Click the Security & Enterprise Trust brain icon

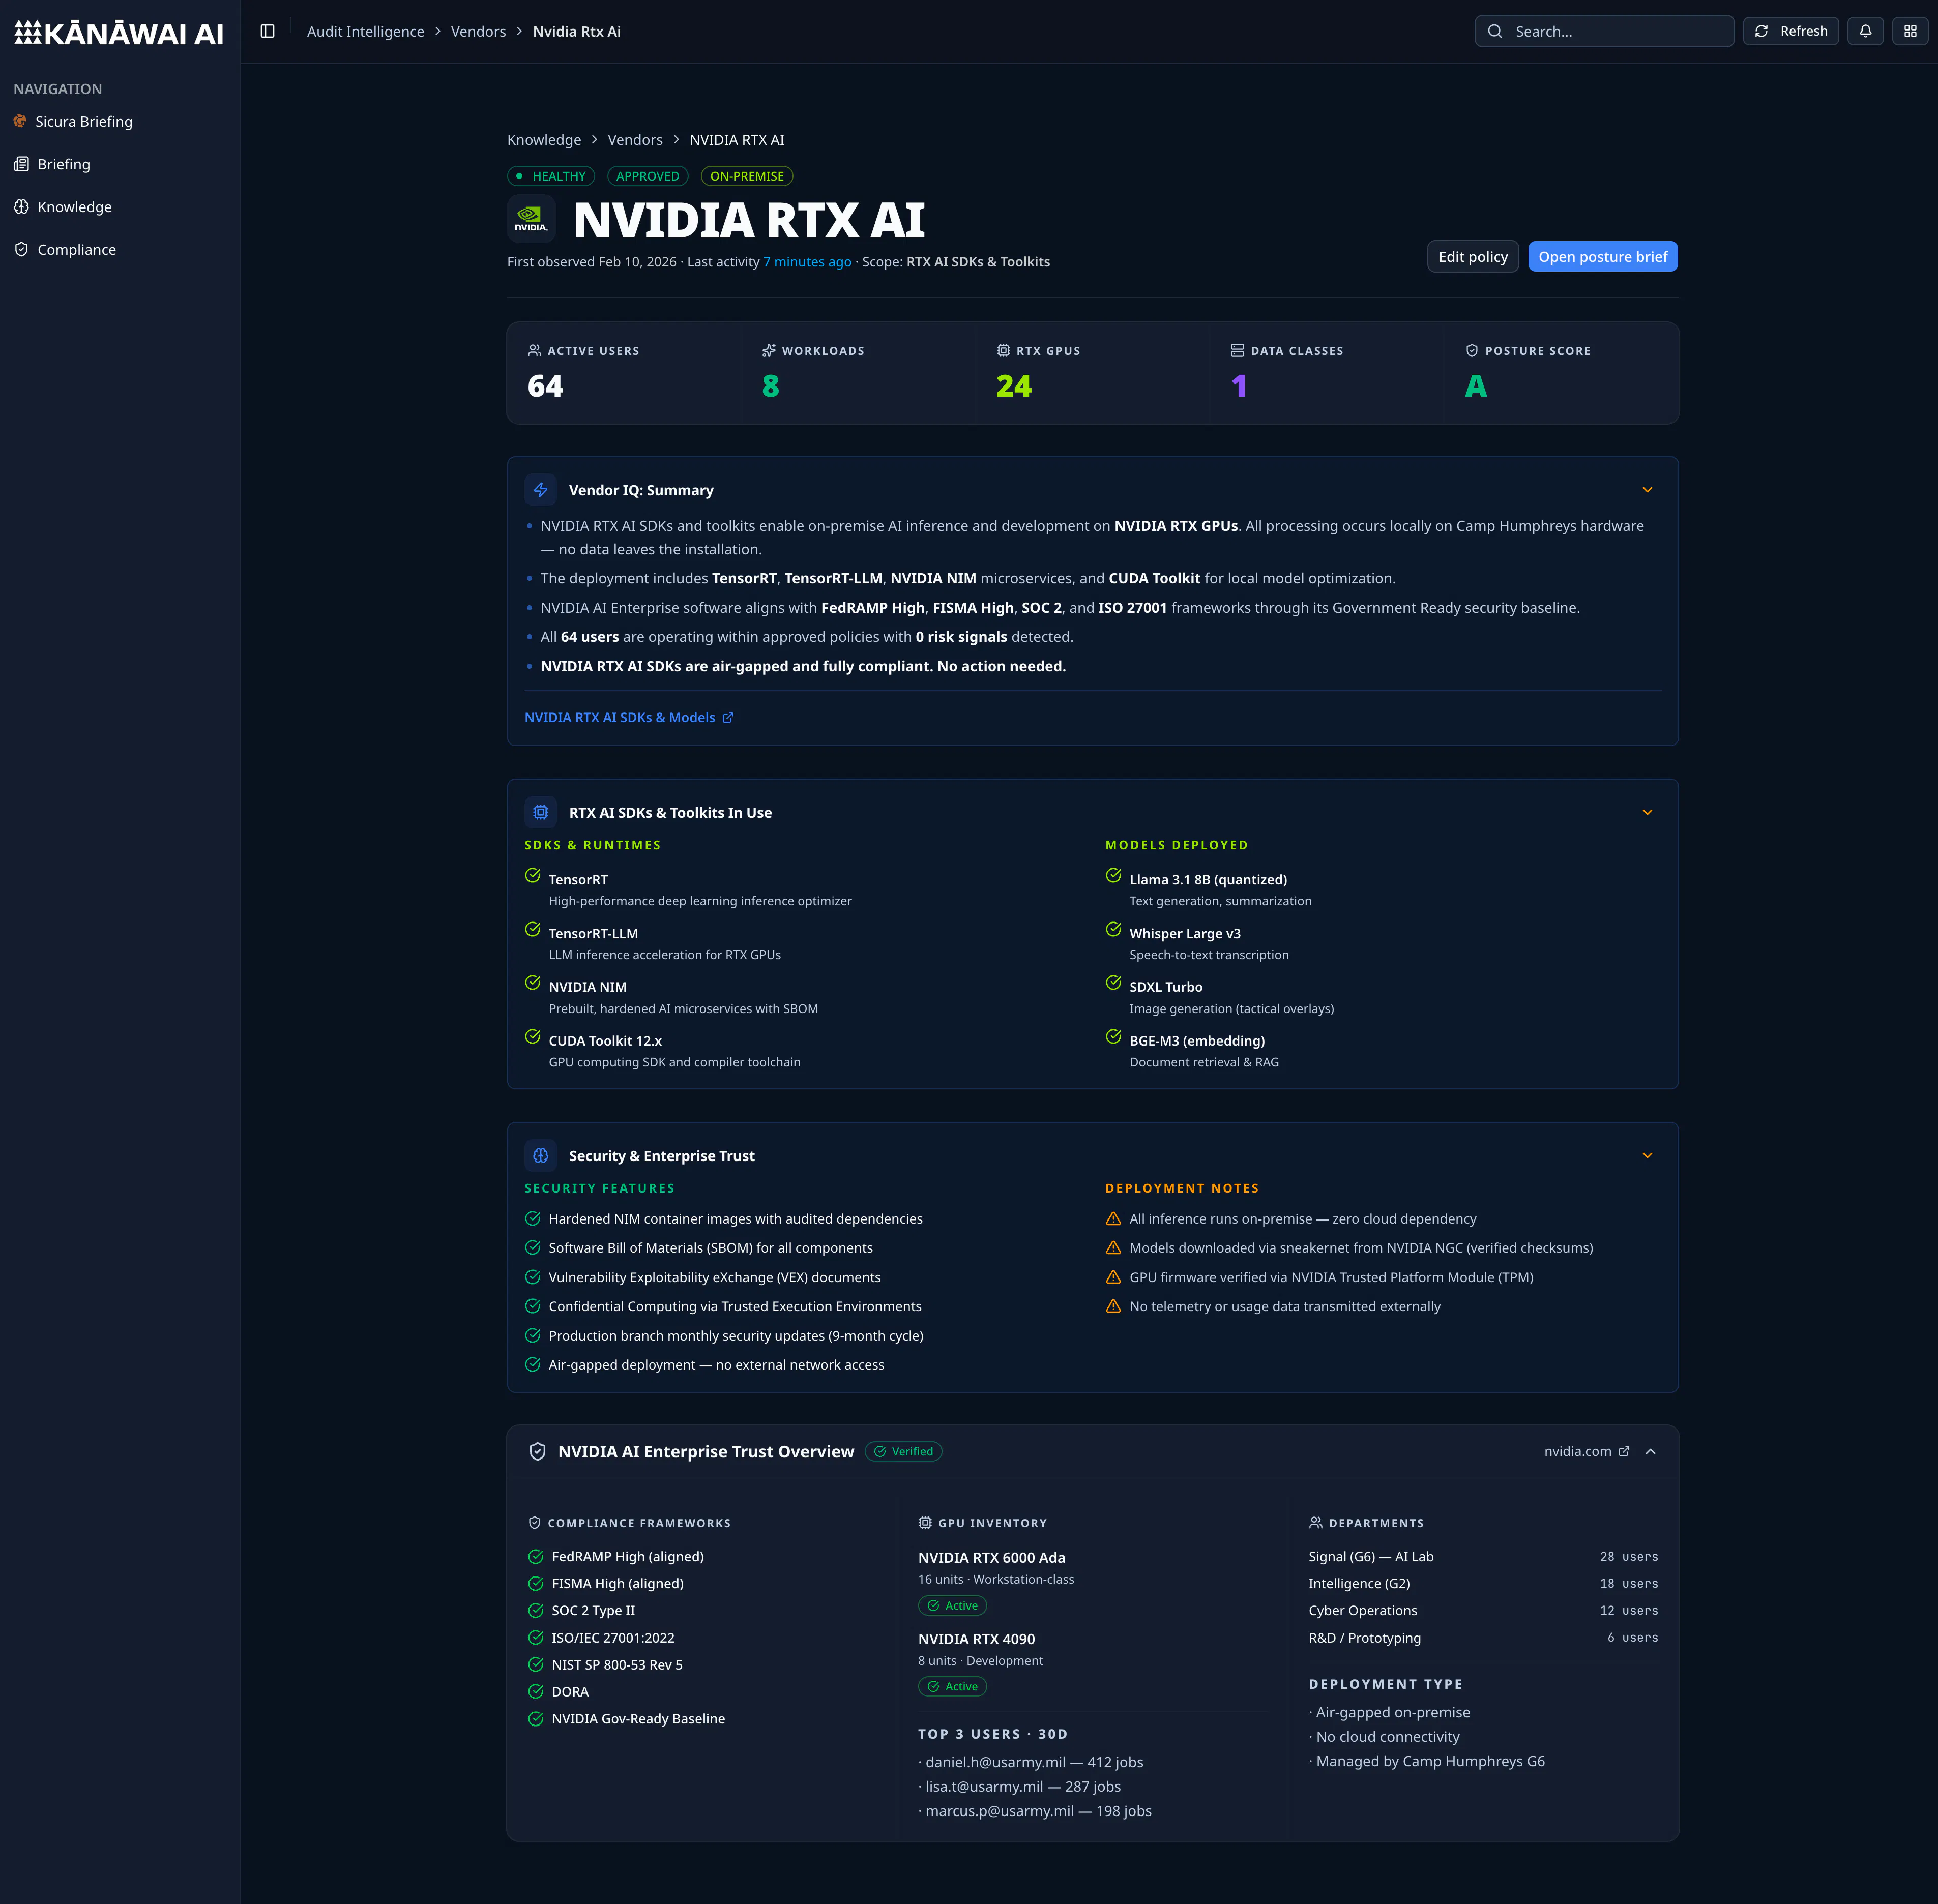[541, 1155]
